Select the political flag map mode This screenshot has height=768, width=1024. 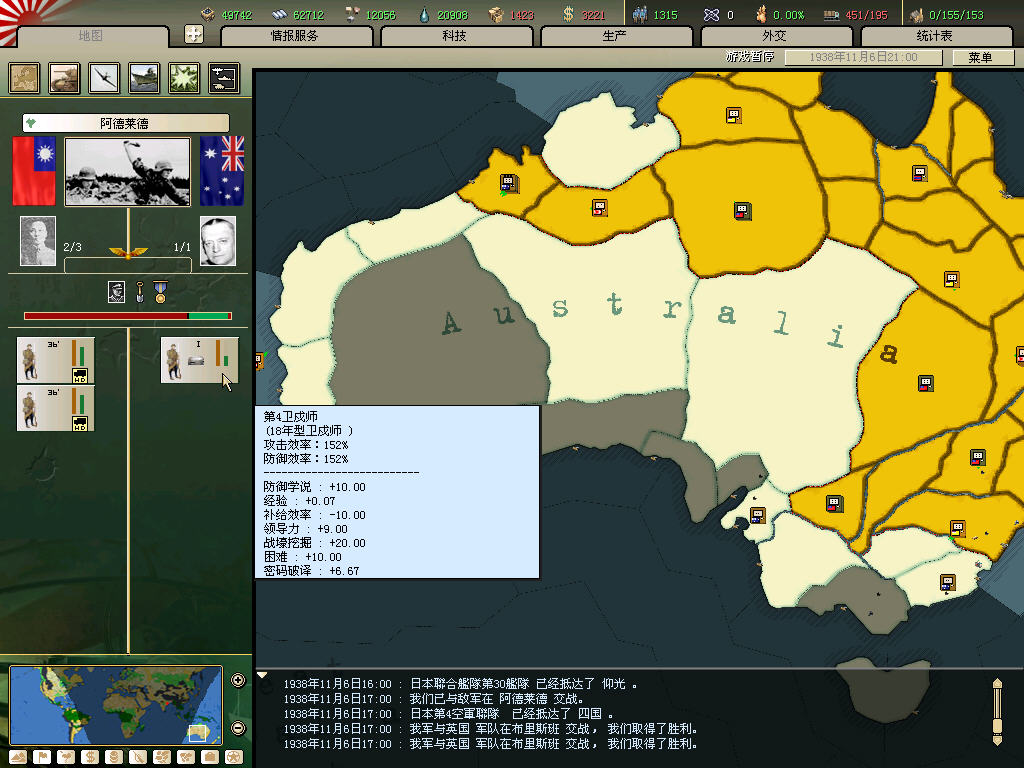[41, 757]
